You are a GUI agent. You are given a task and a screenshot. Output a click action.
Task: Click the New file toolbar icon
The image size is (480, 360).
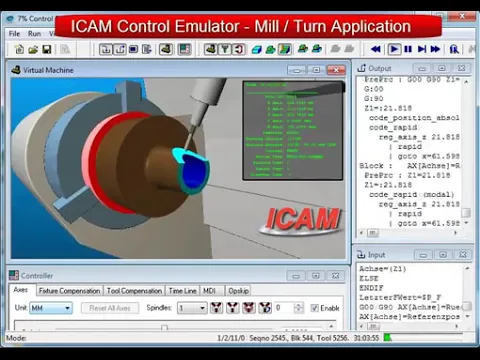tap(19, 49)
